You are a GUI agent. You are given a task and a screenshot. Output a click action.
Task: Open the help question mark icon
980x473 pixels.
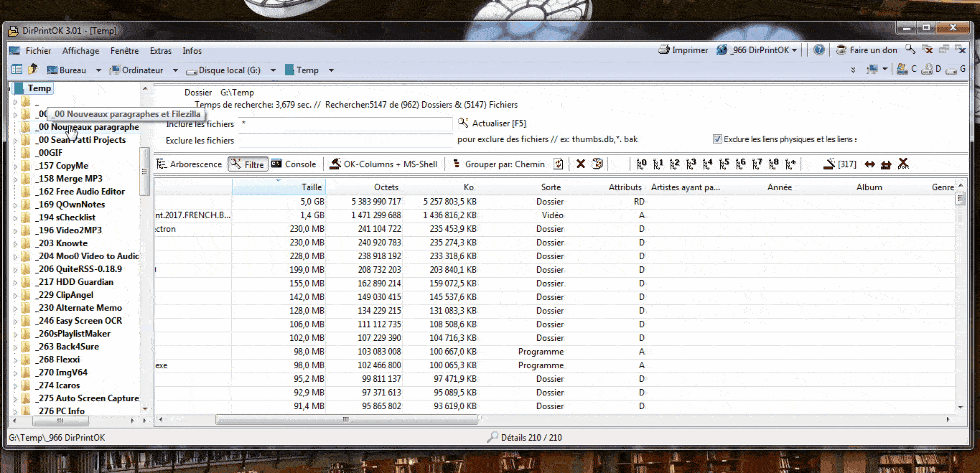click(x=819, y=51)
